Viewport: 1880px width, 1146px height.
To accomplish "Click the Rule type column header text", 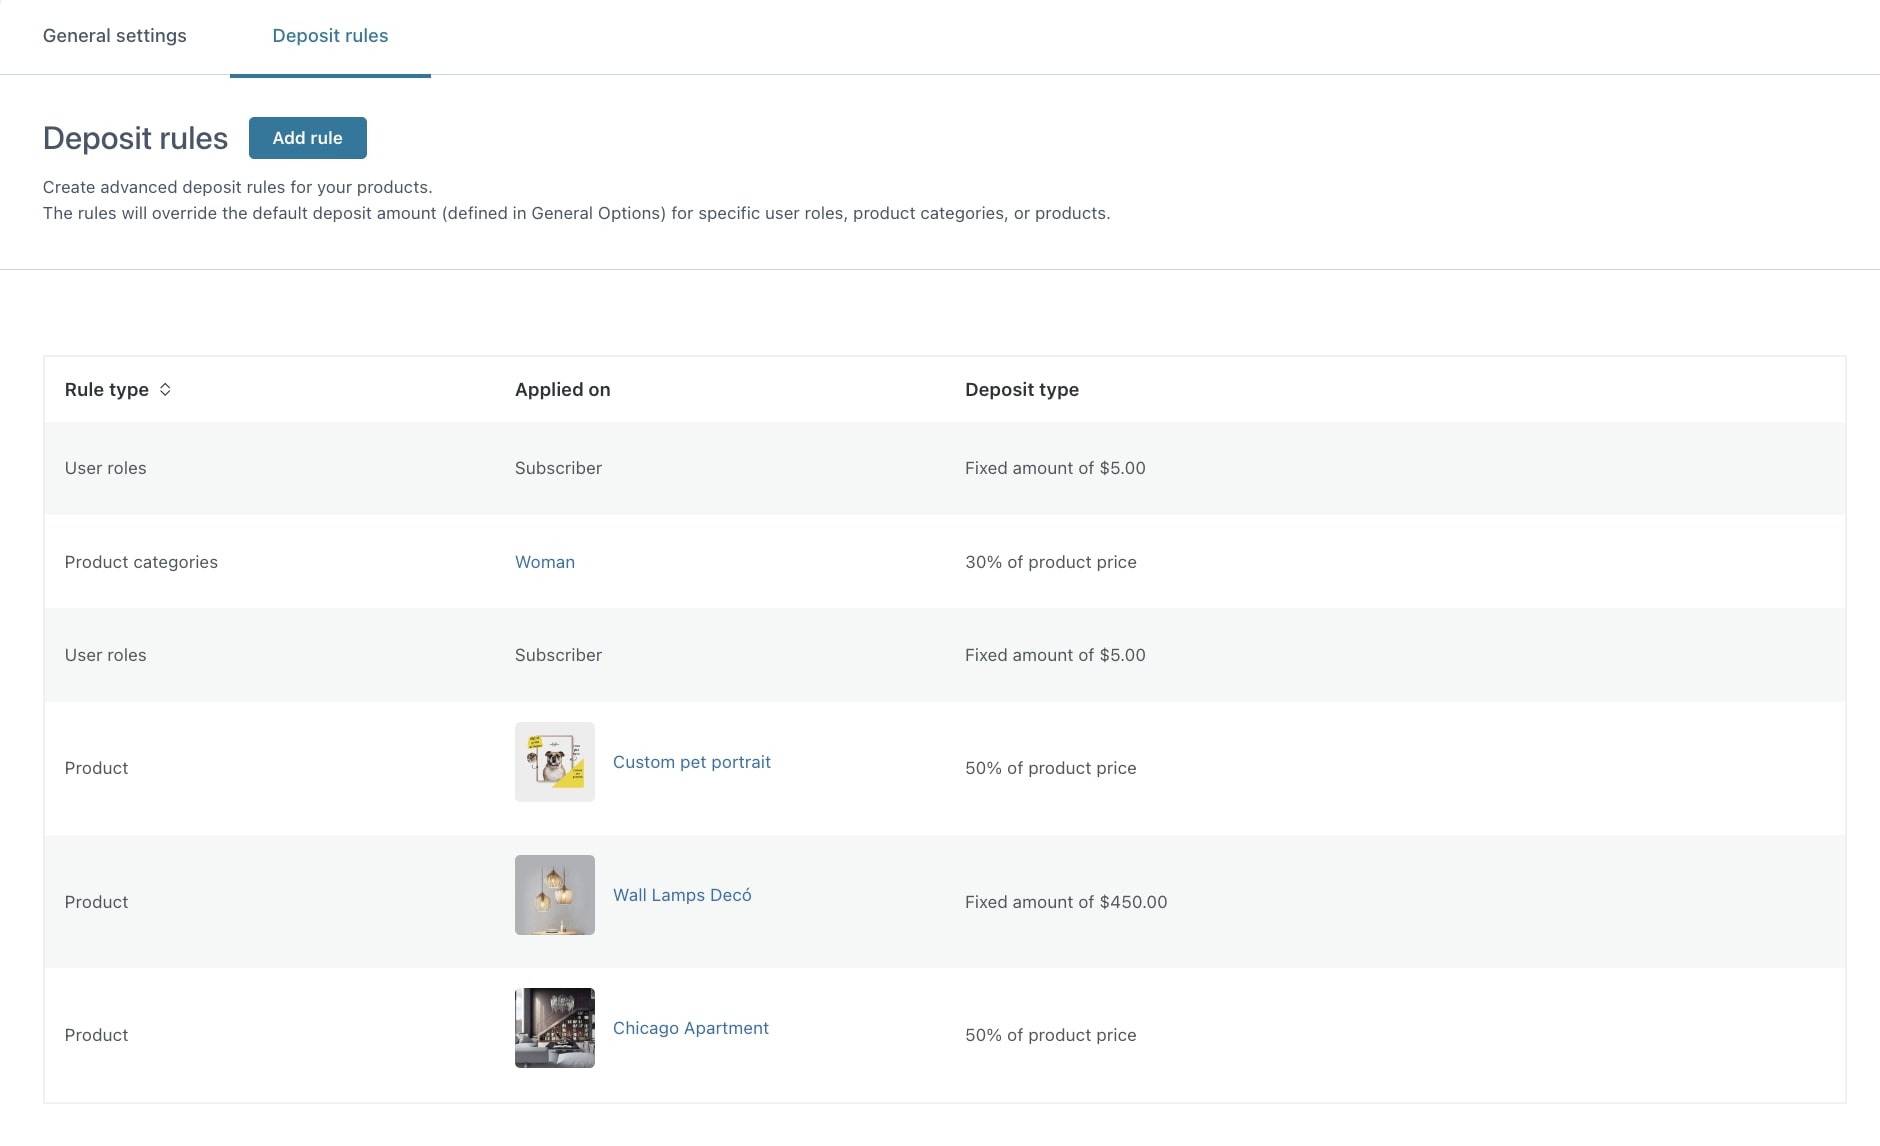I will [x=106, y=390].
